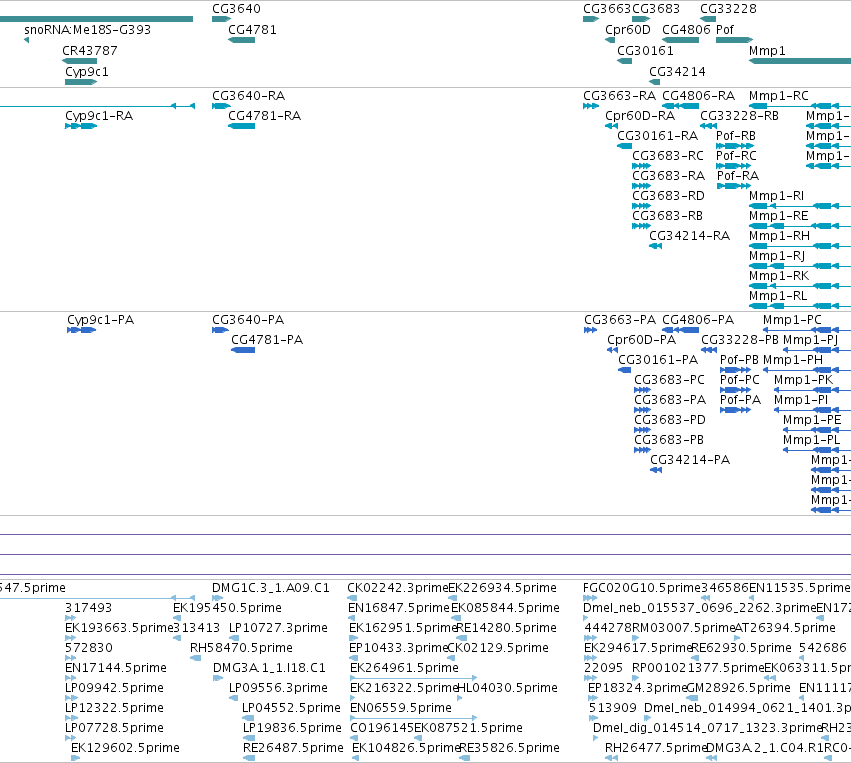Select EST RE35826.5prime

coord(509,748)
